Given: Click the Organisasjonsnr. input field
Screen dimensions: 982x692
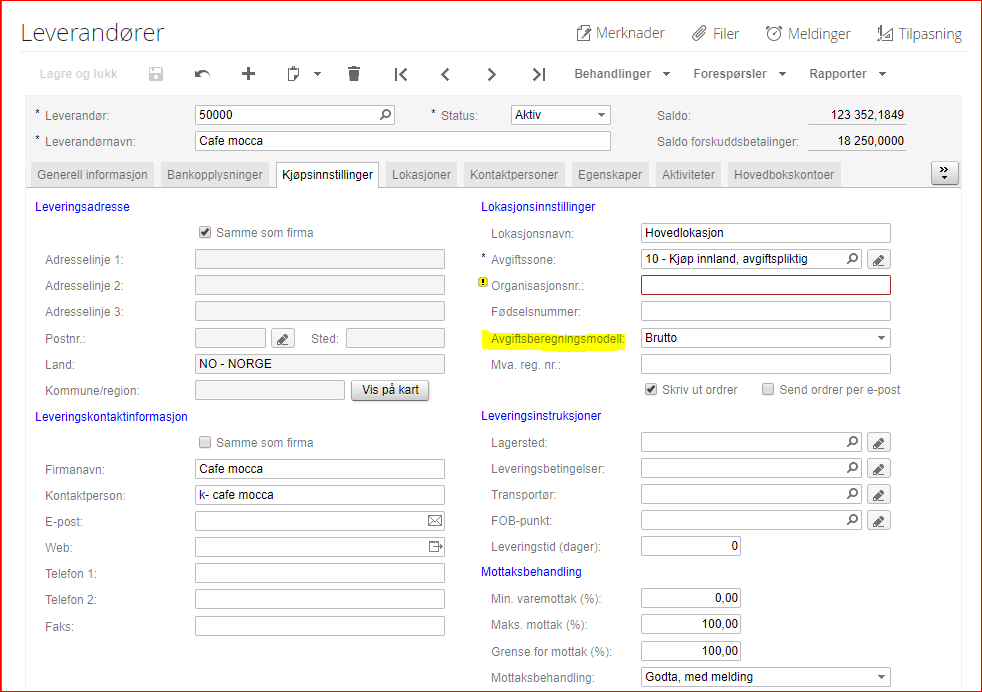Looking at the screenshot, I should (765, 285).
